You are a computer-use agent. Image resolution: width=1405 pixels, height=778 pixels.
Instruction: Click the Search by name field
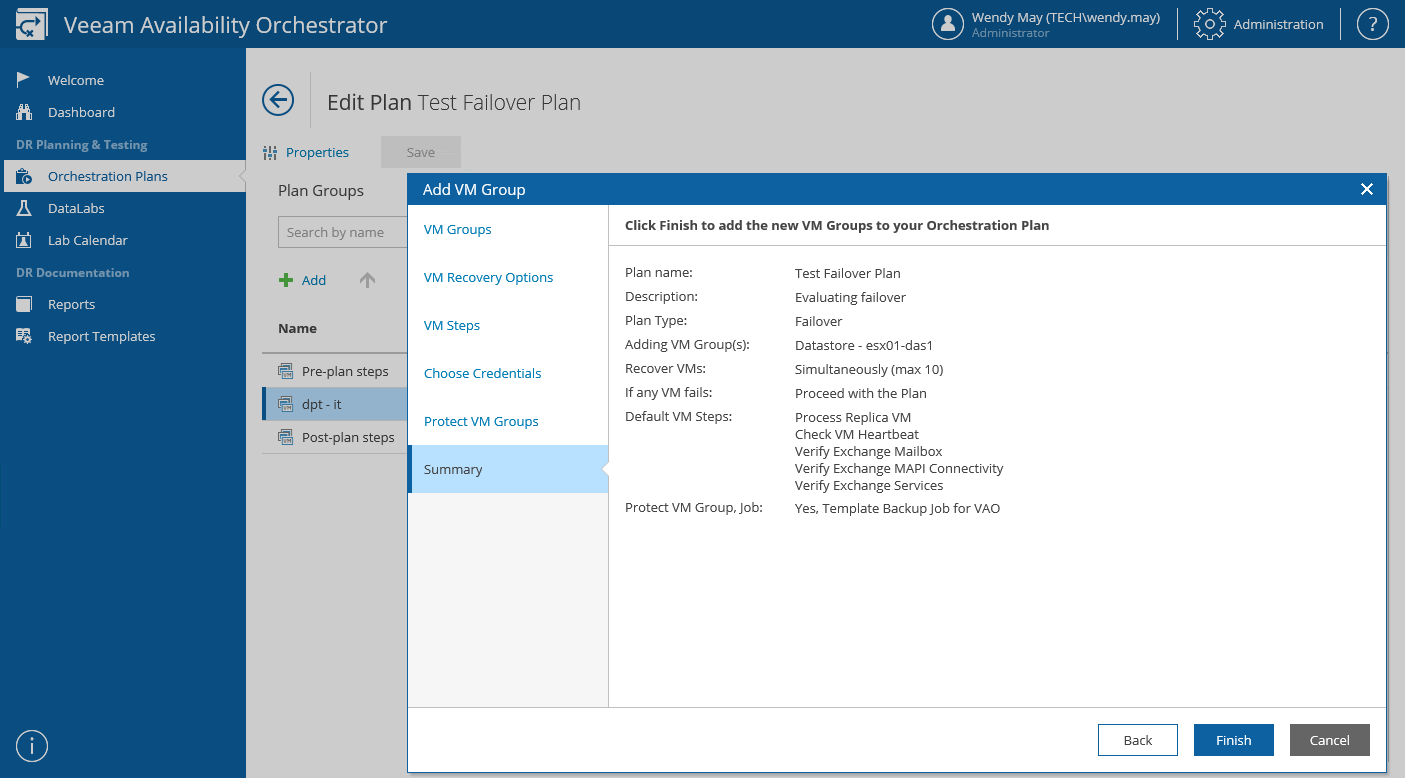pyautogui.click(x=342, y=232)
